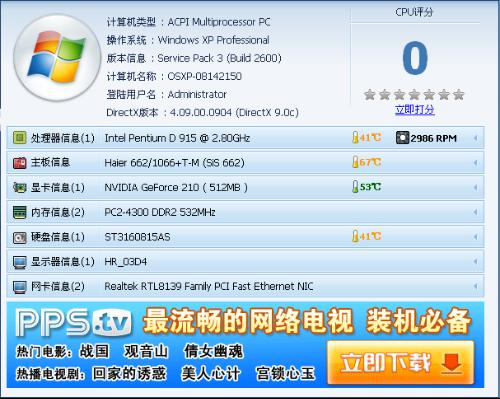The image size is (500, 399).
Task: Click the red motherboard info icon
Action: (x=19, y=163)
